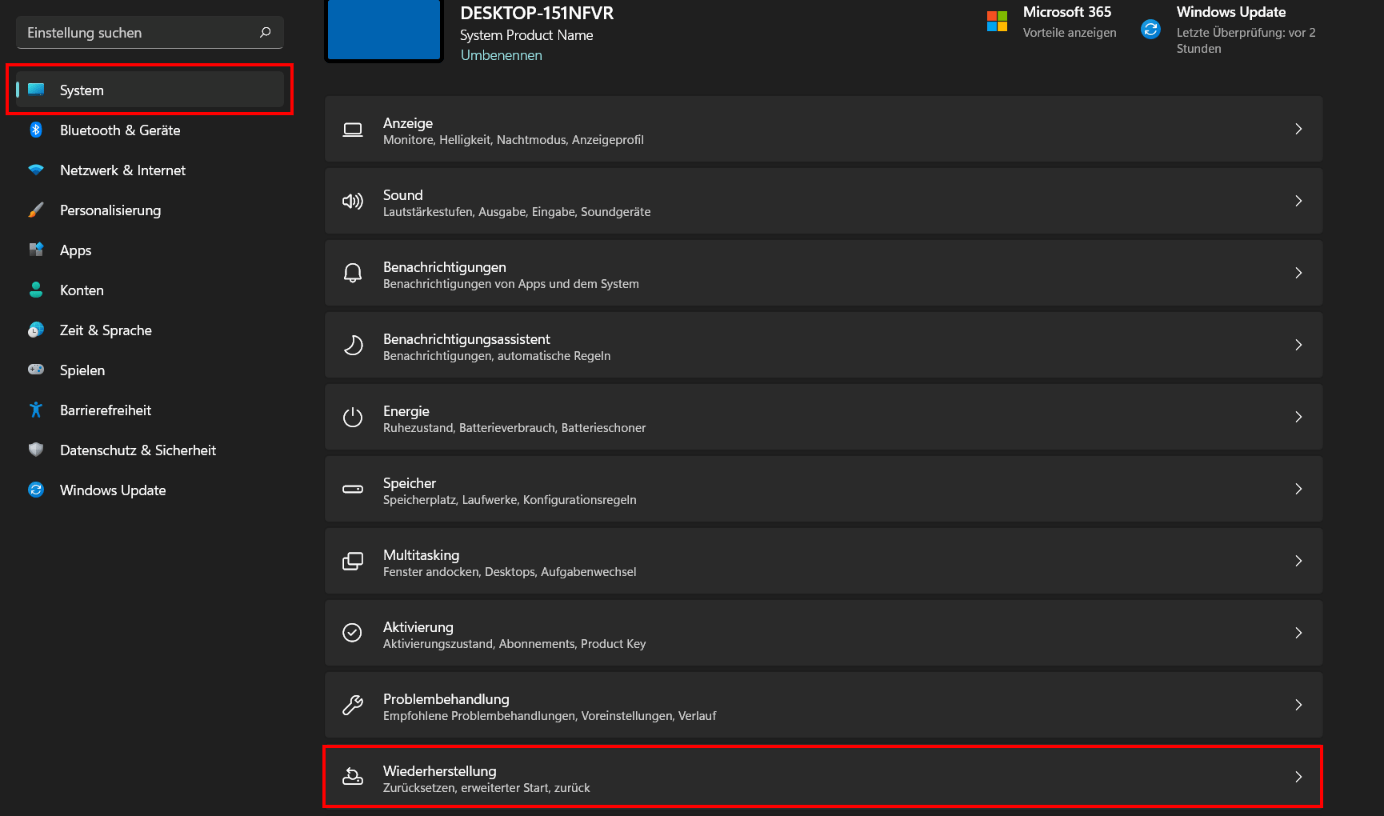Click the Barrierefreiheit accessibility icon
Screen dimensions: 1384x816
[36, 410]
